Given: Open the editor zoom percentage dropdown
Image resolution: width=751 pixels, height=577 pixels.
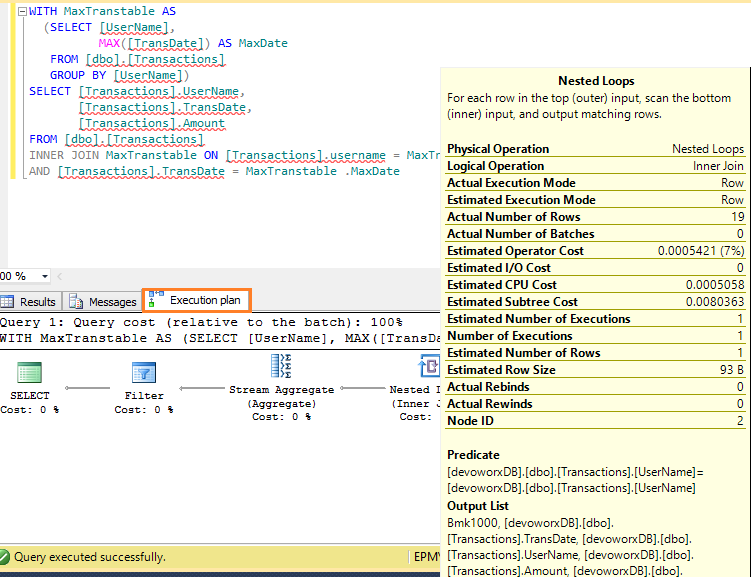Looking at the screenshot, I should [x=45, y=276].
